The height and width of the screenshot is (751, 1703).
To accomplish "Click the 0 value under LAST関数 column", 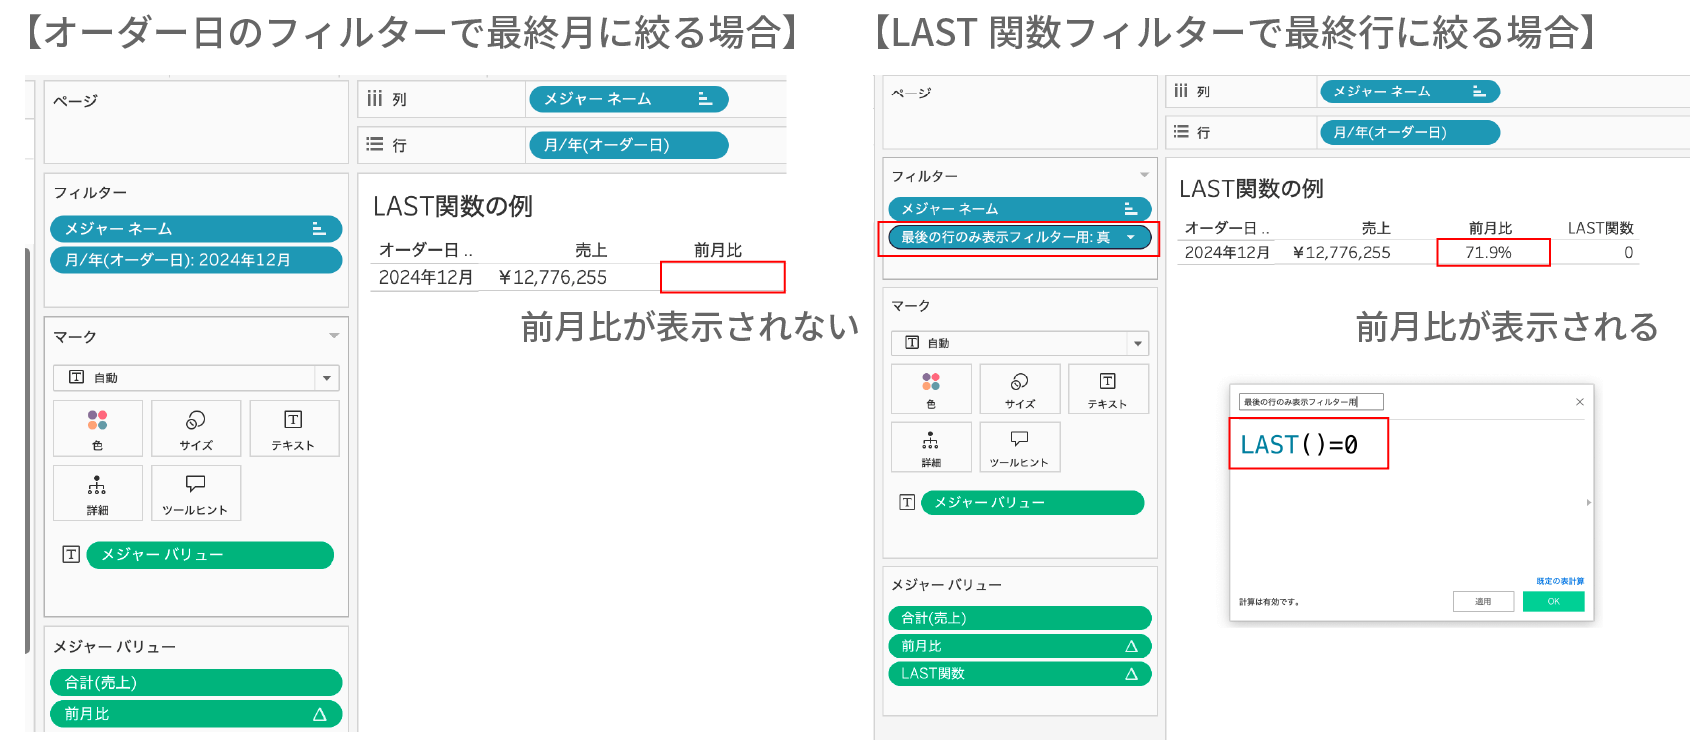I will (x=1628, y=253).
